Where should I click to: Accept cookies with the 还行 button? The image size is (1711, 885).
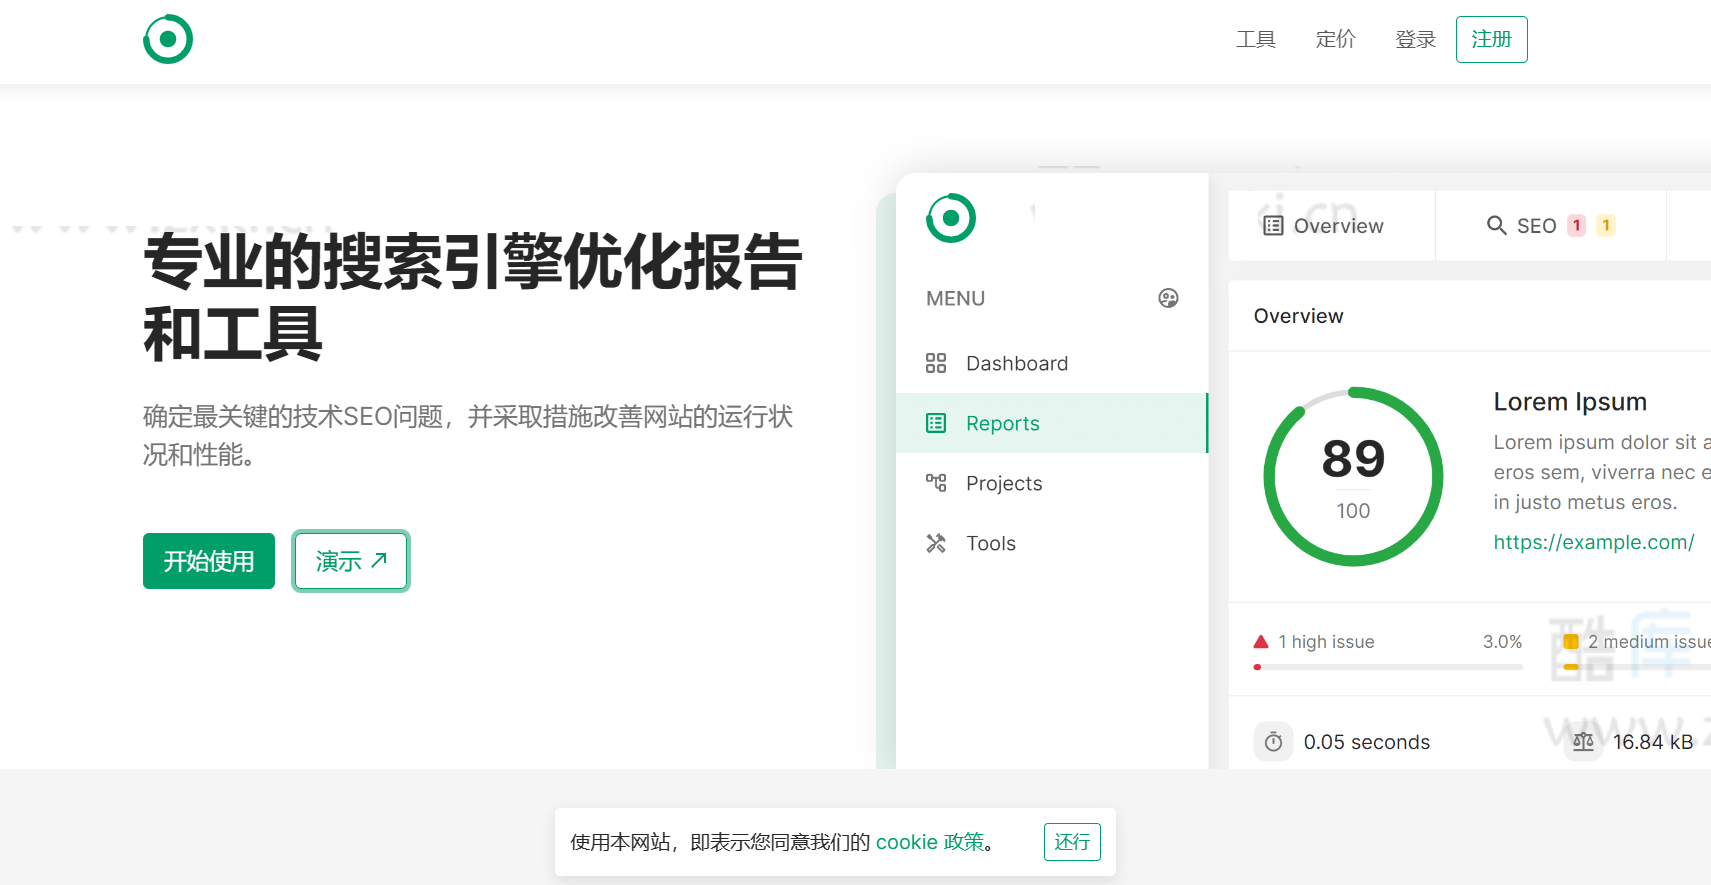point(1072,842)
